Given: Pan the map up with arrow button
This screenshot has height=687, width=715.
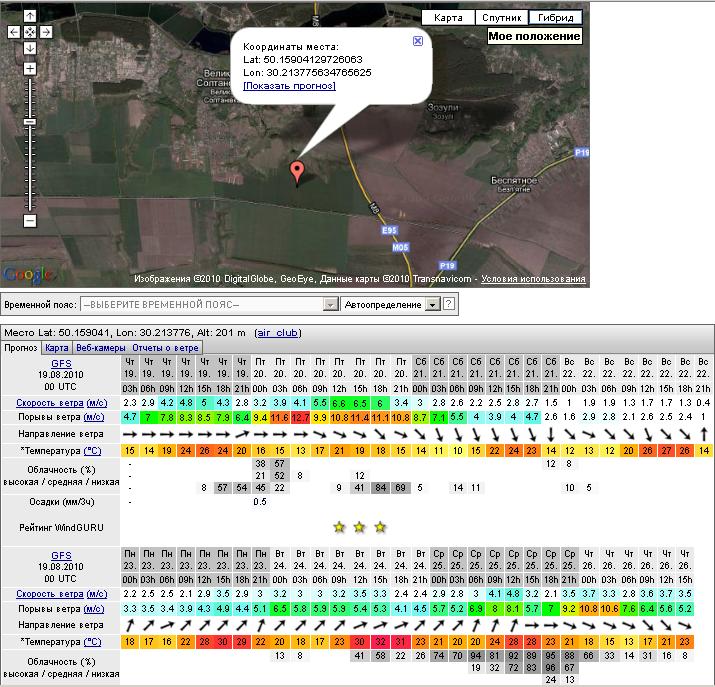Looking at the screenshot, I should click(30, 17).
